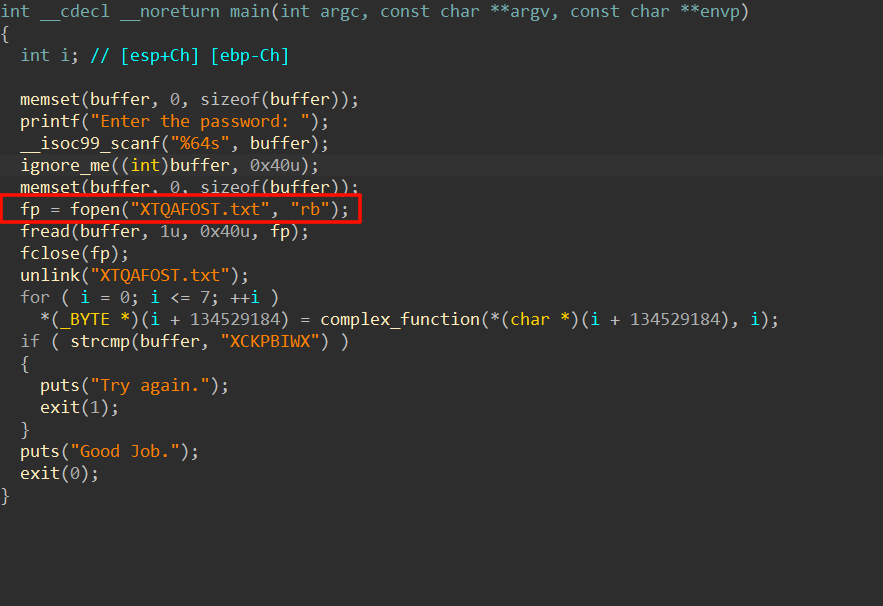Select the fread(buffer, 1u, 0x40u, fp) line
This screenshot has height=606, width=883.
point(164,231)
